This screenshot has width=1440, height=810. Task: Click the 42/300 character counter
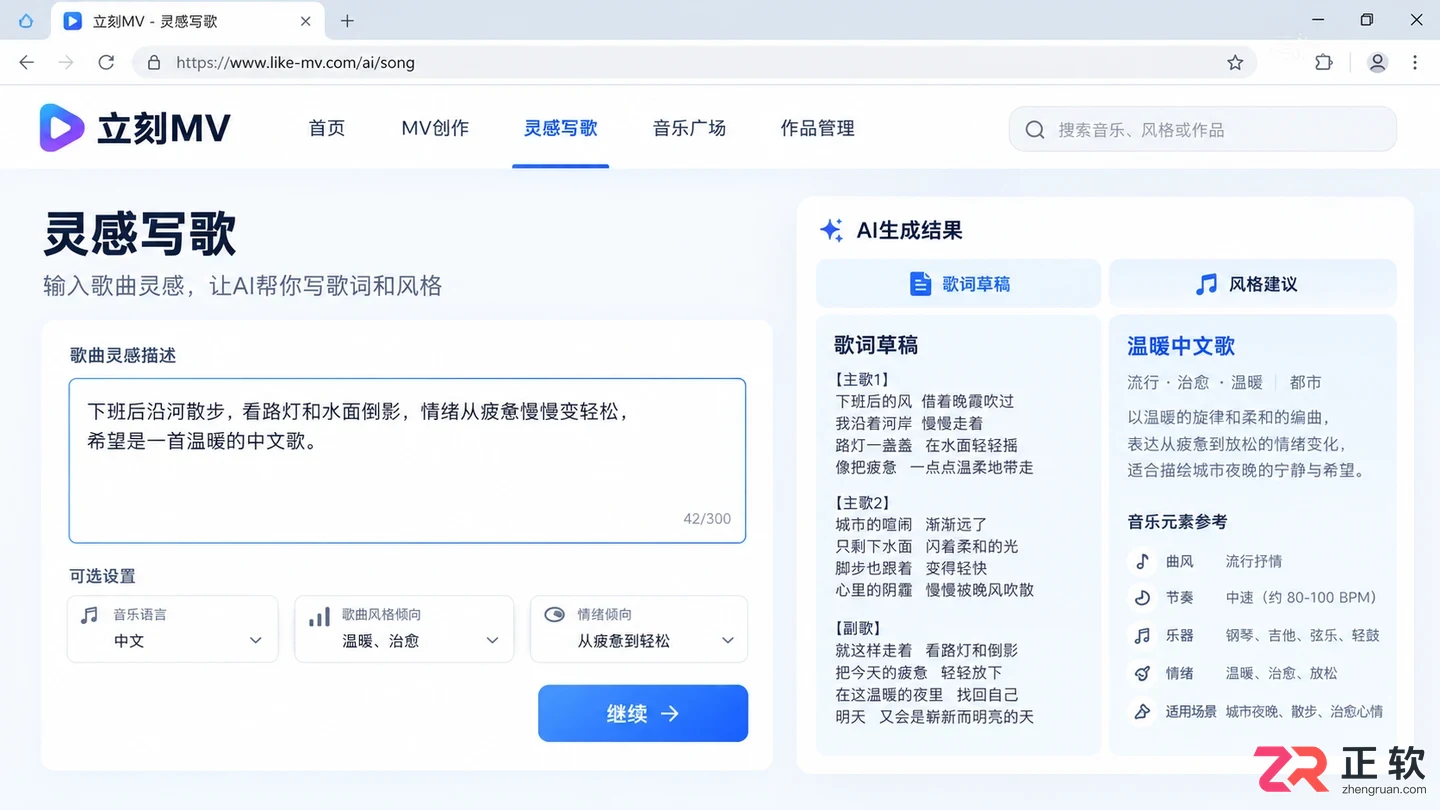707,518
